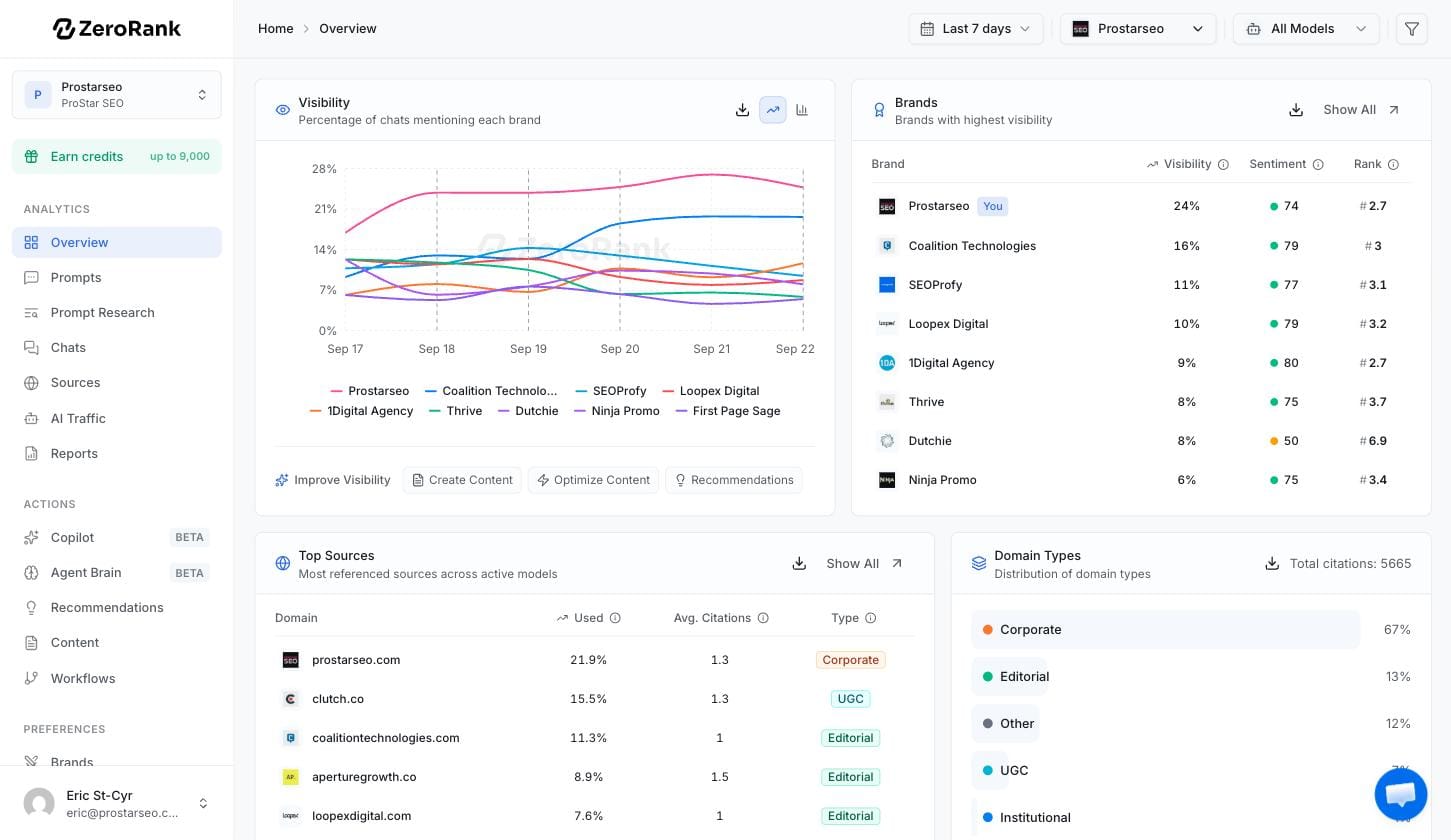This screenshot has height=840, width=1451.
Task: Click the clutch.co favicon
Action: (x=290, y=699)
